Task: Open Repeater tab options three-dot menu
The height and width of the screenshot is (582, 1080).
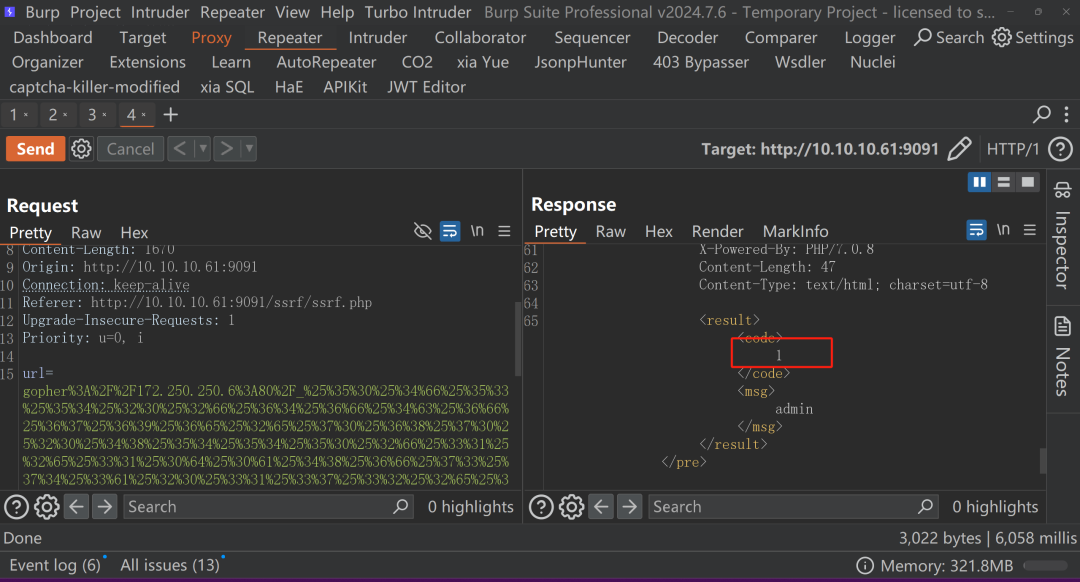Action: 1066,114
